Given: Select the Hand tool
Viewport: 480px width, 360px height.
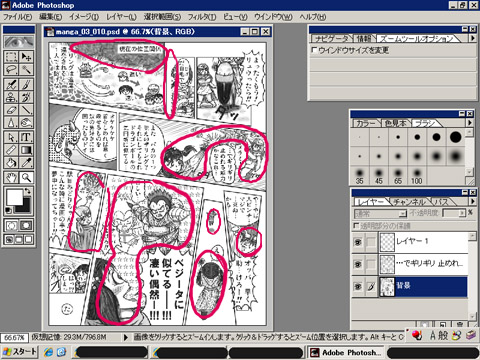Looking at the screenshot, I should point(11,177).
